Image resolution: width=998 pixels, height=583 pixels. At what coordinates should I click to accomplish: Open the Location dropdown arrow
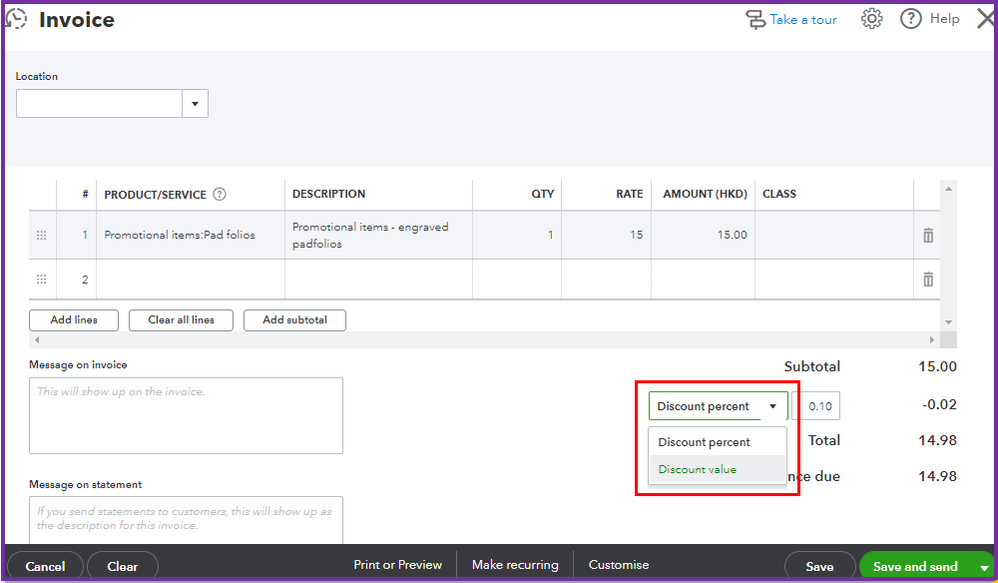[195, 104]
